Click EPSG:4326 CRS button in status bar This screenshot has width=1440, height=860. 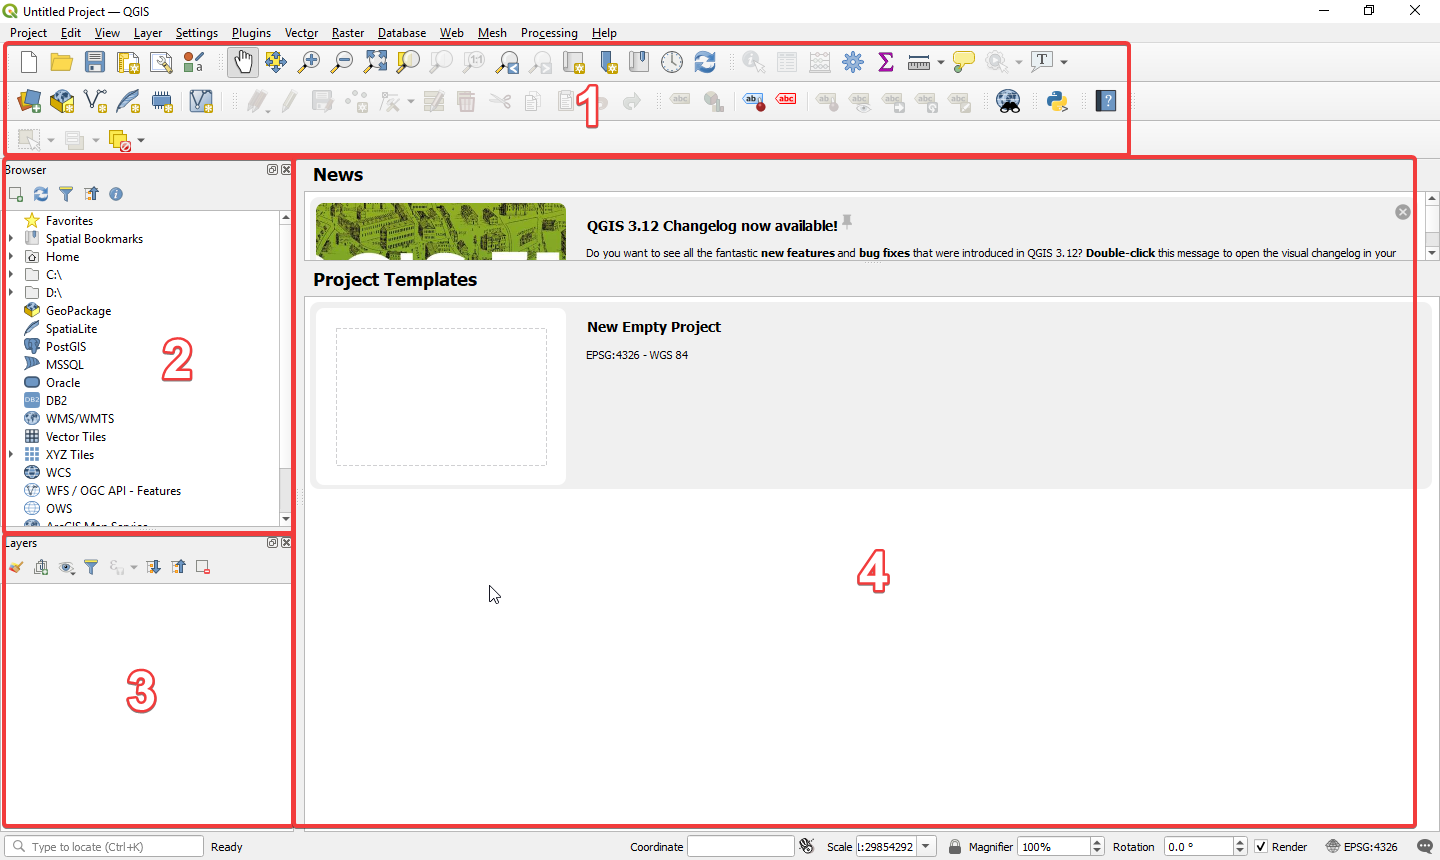pos(1362,847)
